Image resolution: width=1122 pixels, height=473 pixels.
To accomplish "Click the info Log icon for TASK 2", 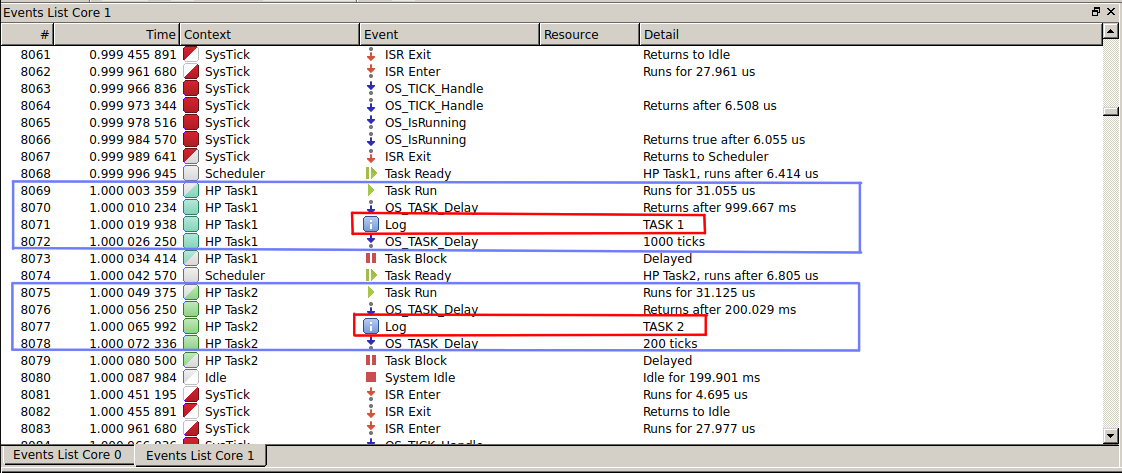I will [x=371, y=326].
